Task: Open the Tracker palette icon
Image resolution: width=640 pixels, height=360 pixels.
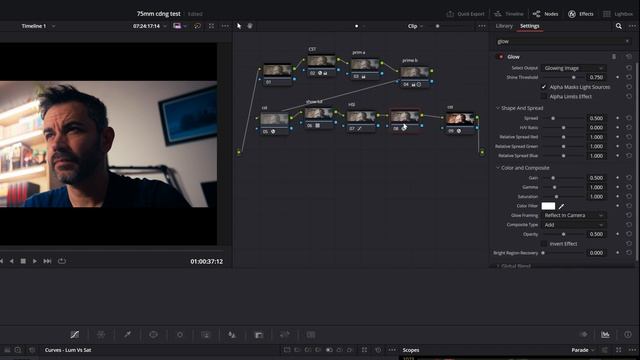Action: pyautogui.click(x=180, y=335)
